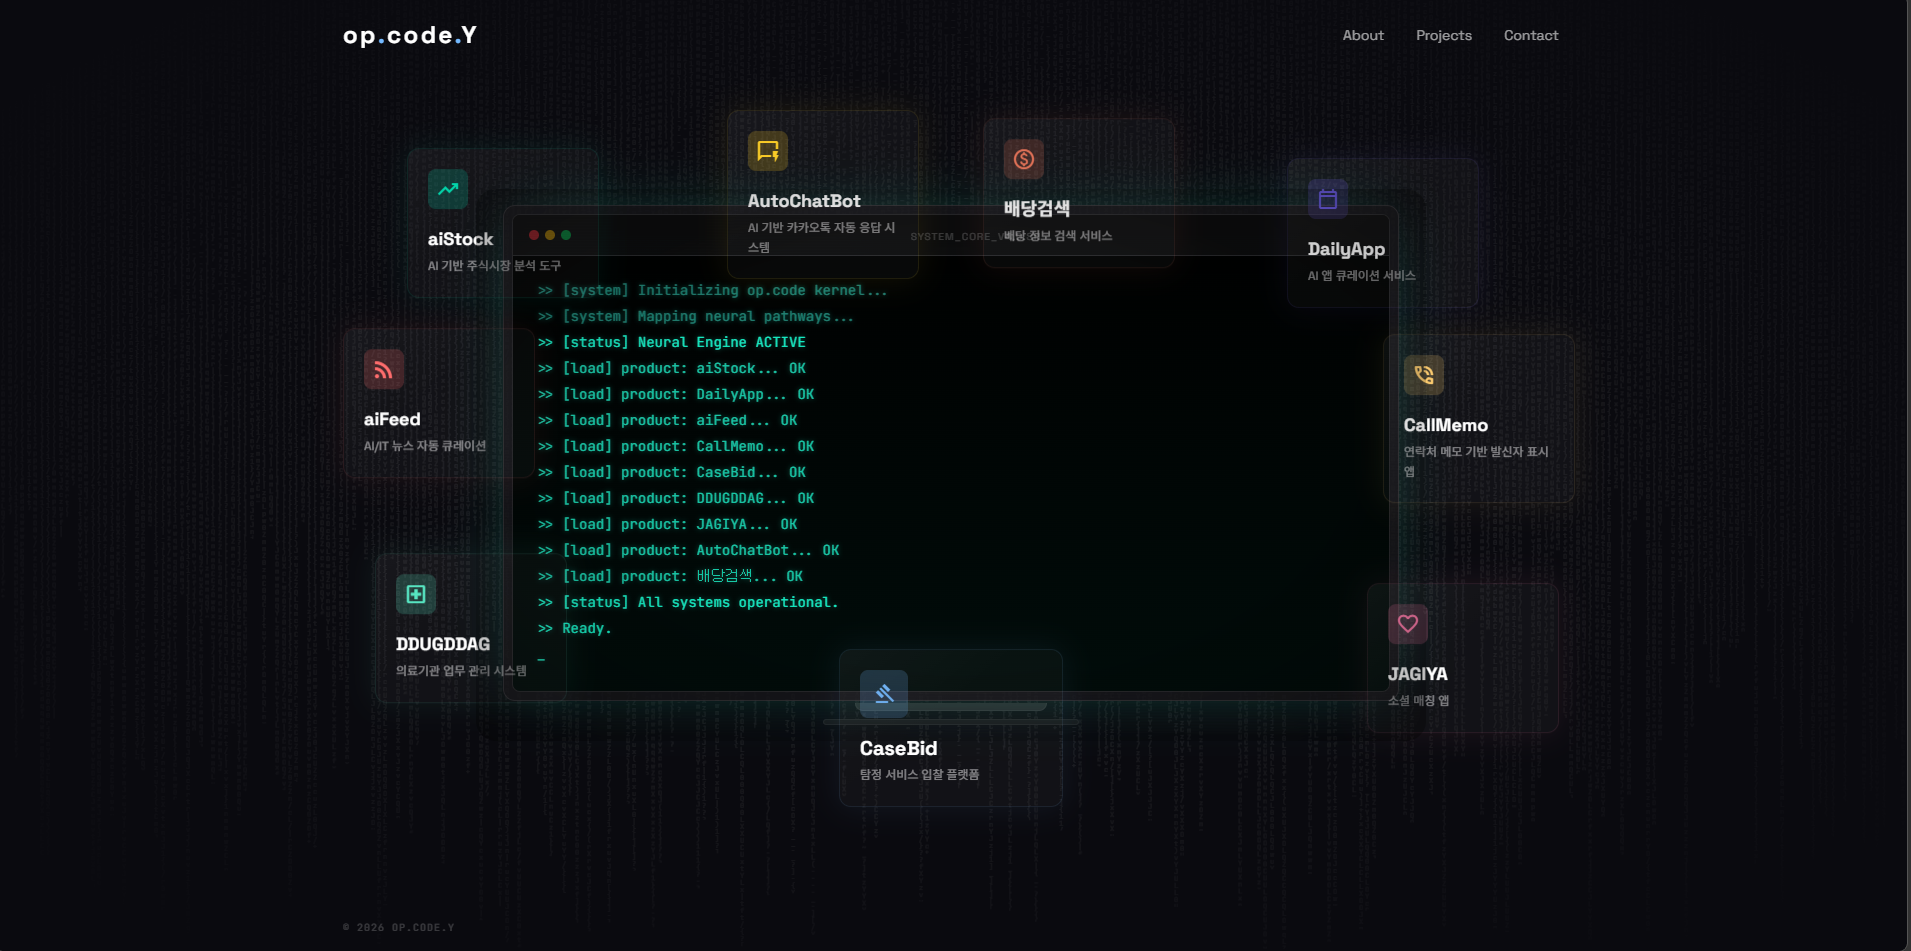Select the aiFeed RSS icon
1911x951 pixels.
point(384,369)
